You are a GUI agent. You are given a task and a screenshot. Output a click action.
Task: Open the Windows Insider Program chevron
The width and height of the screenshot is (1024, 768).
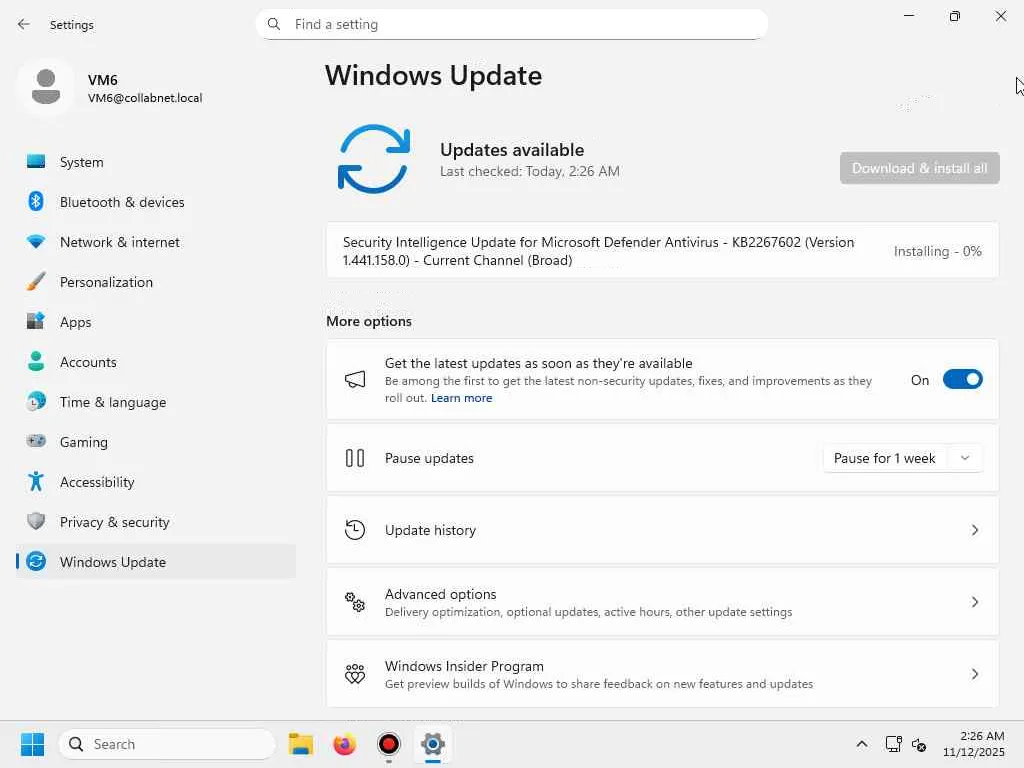(974, 673)
